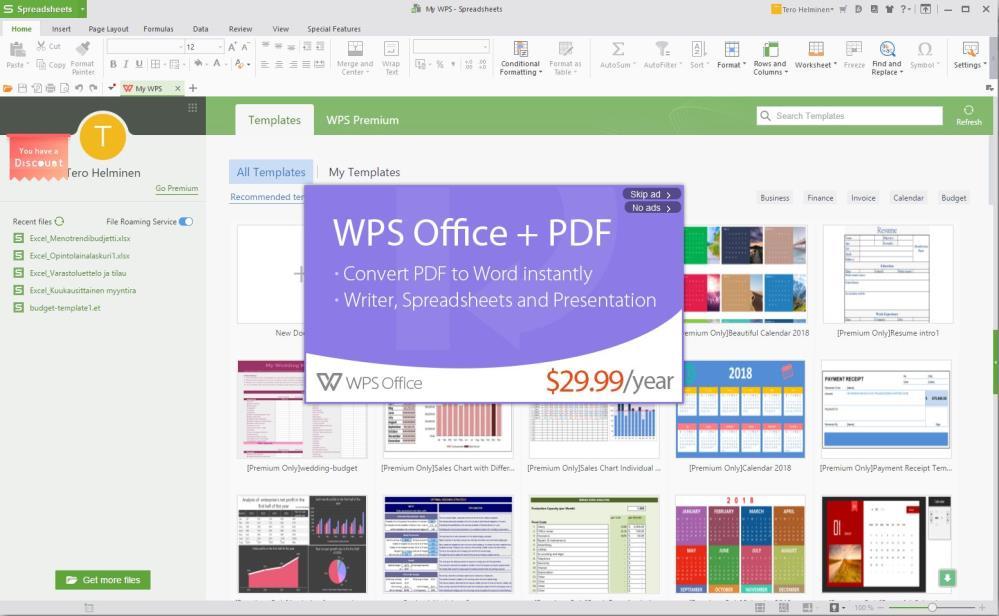This screenshot has width=999, height=616.
Task: Click the undo arrow icon
Action: click(78, 89)
